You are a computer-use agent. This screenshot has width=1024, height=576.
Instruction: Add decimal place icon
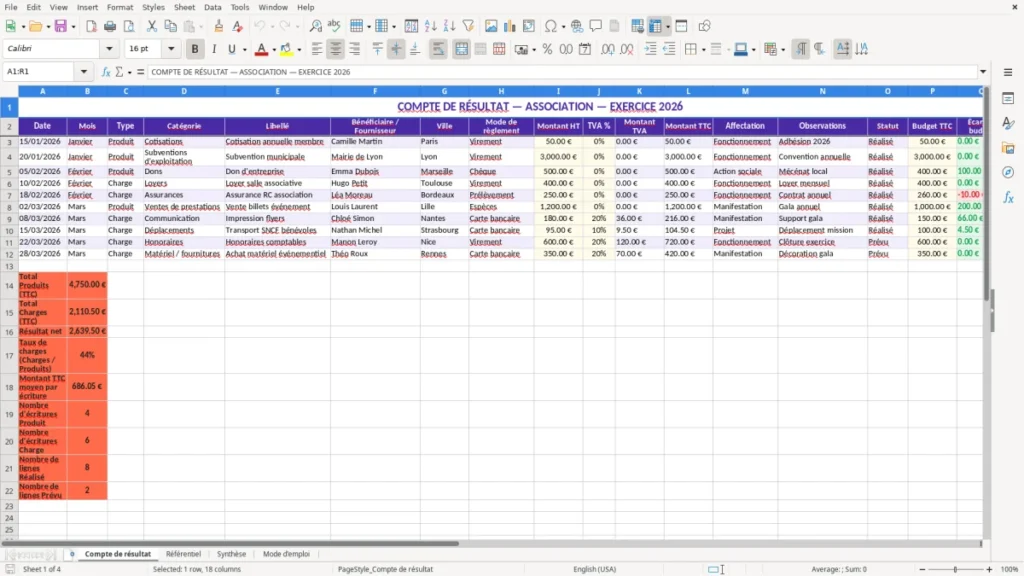[608, 49]
